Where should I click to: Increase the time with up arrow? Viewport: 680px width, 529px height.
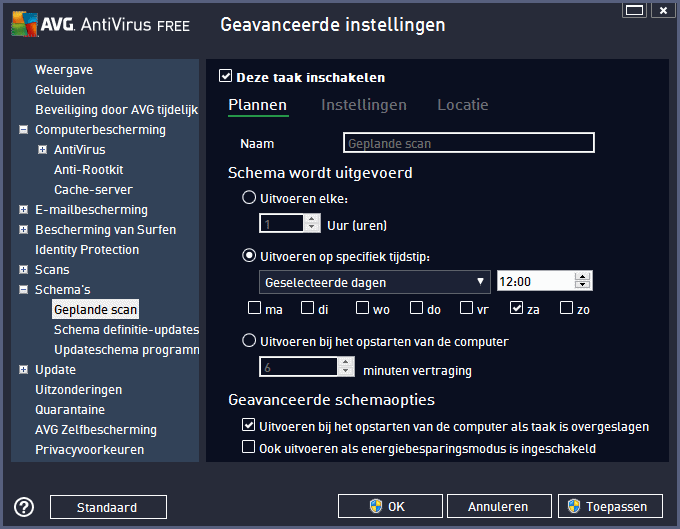point(583,277)
